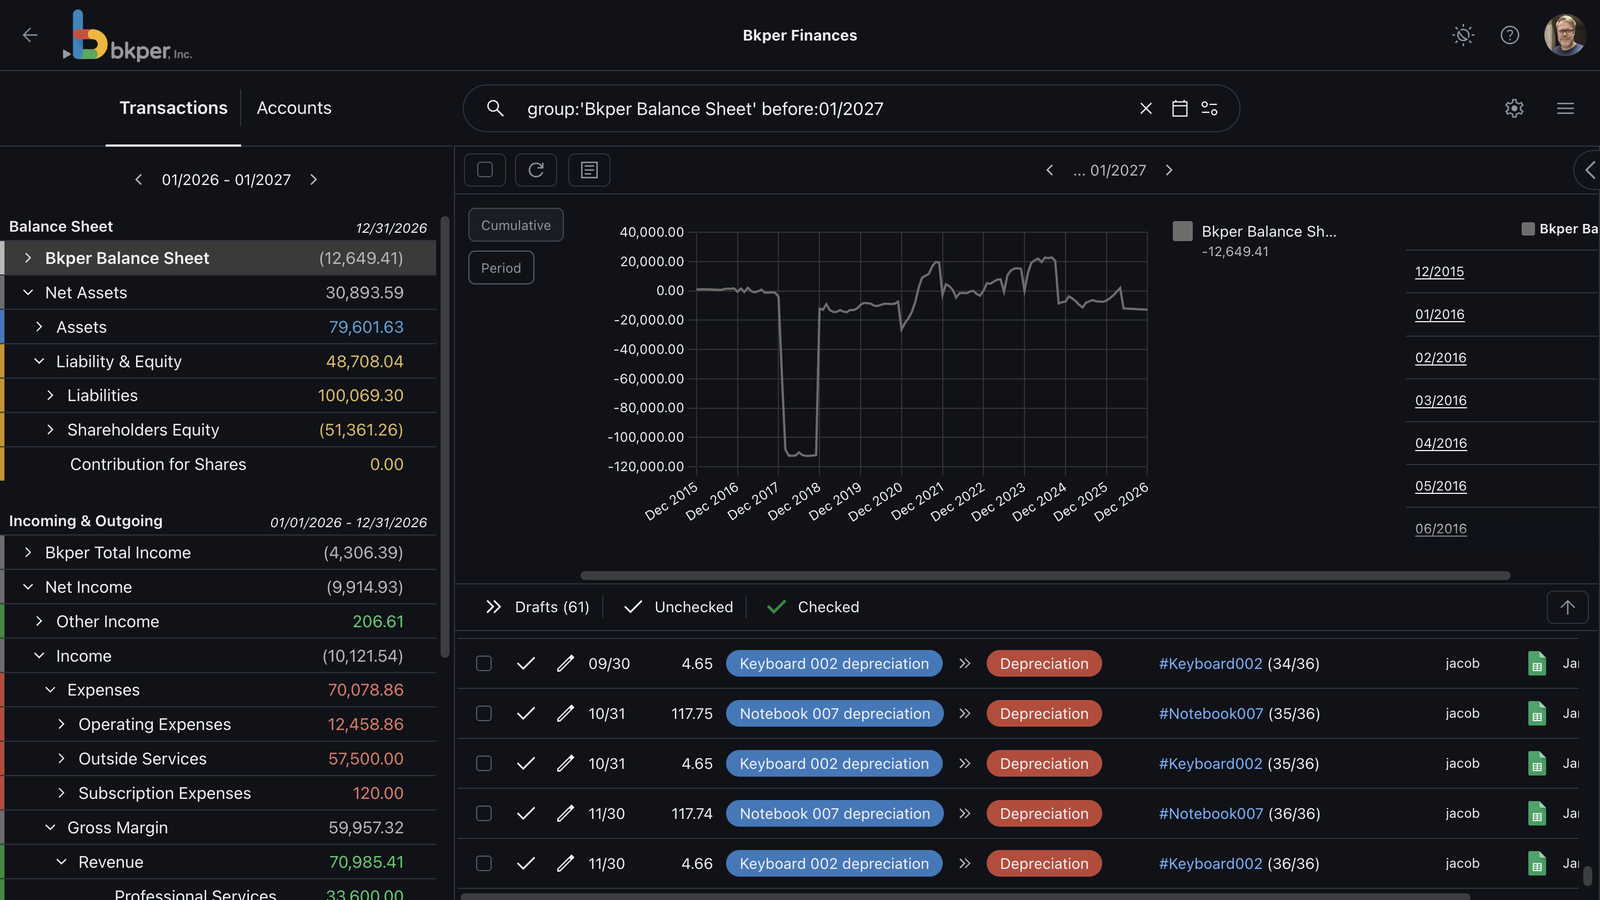Screen dimensions: 1600x900
Task: Open the Bkper logo home link
Action: pos(128,36)
